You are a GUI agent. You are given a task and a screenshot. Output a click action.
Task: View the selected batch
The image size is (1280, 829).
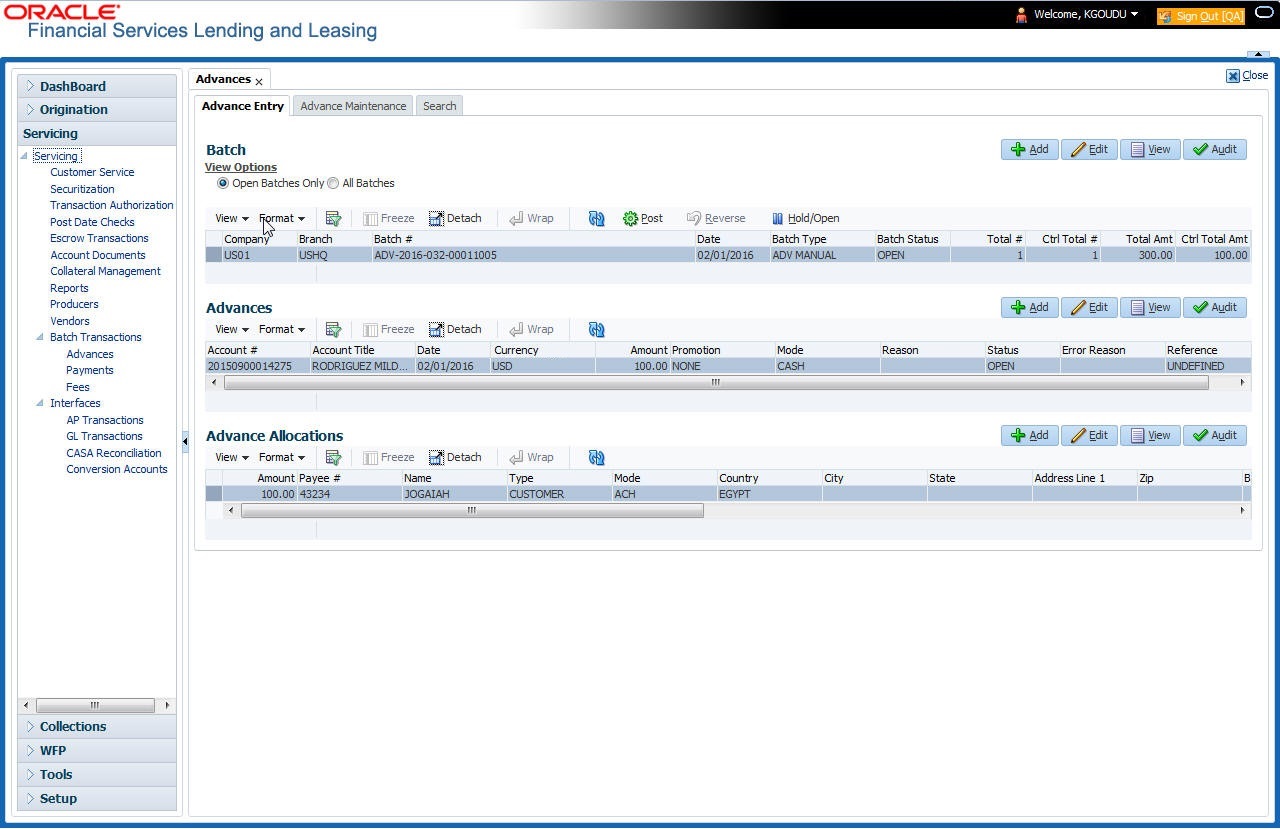point(1150,149)
